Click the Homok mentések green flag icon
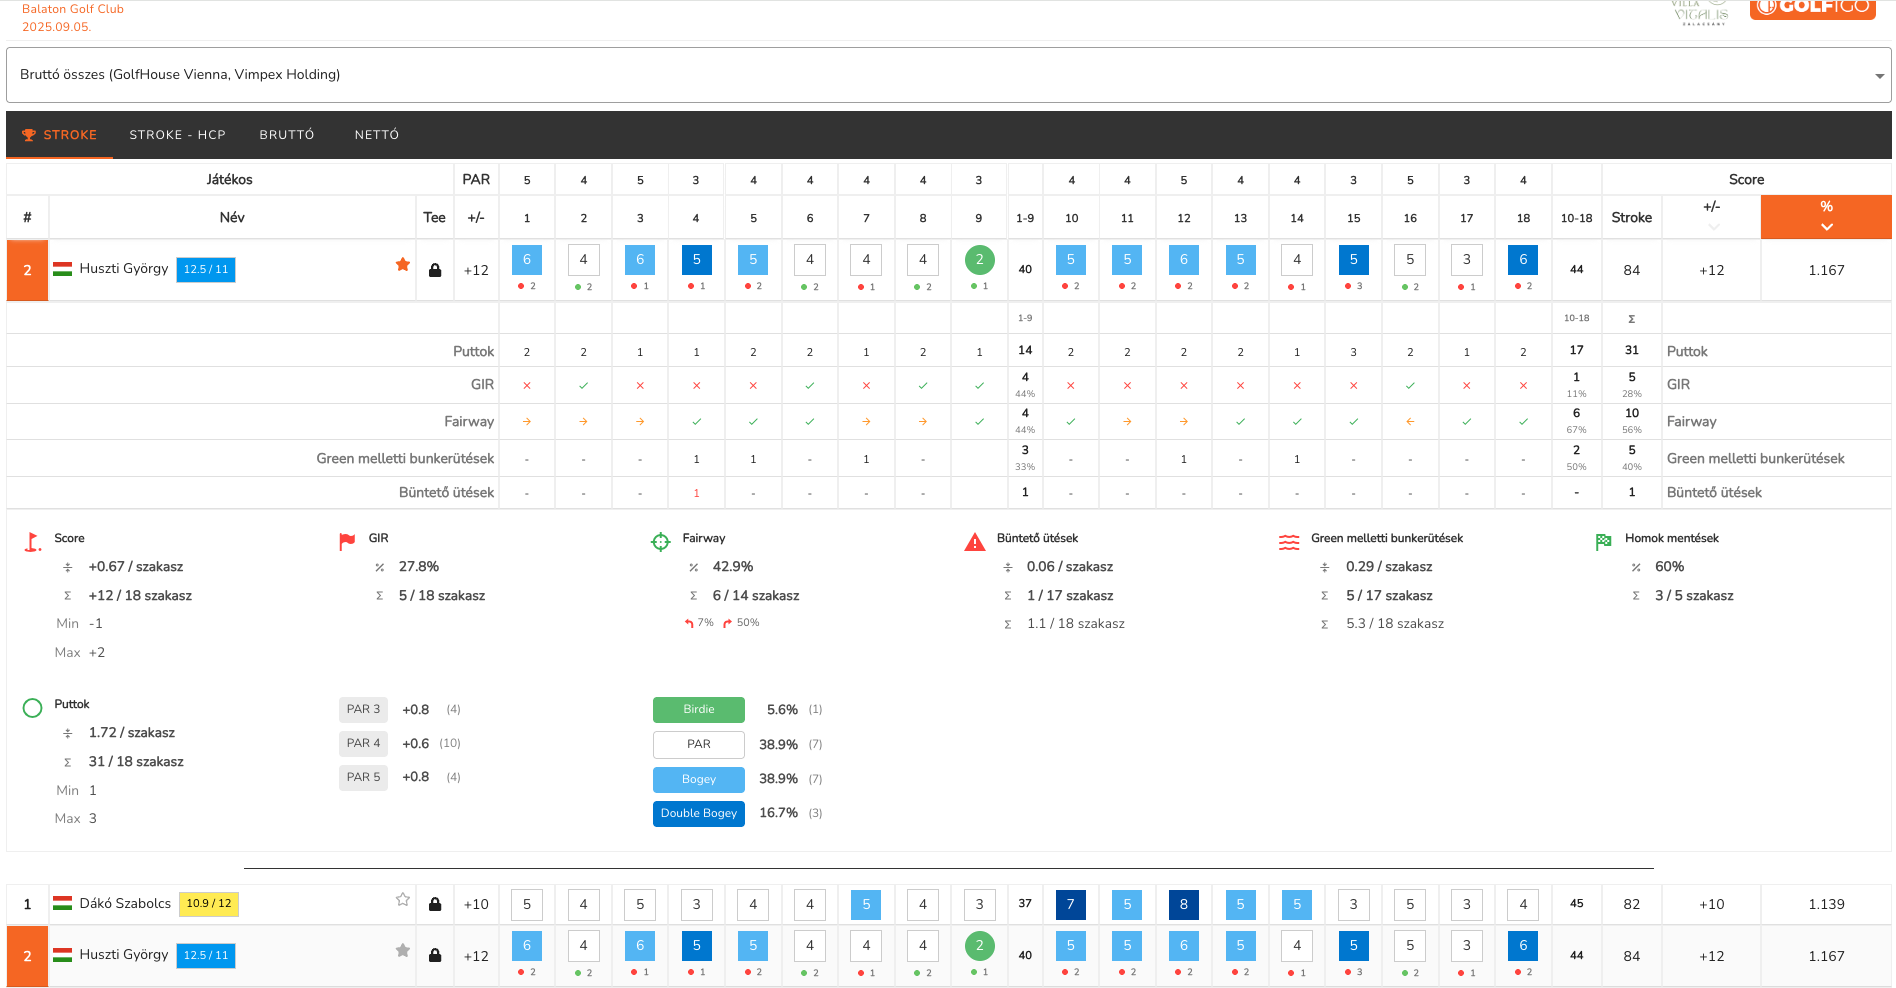Image resolution: width=1896 pixels, height=988 pixels. point(1603,542)
